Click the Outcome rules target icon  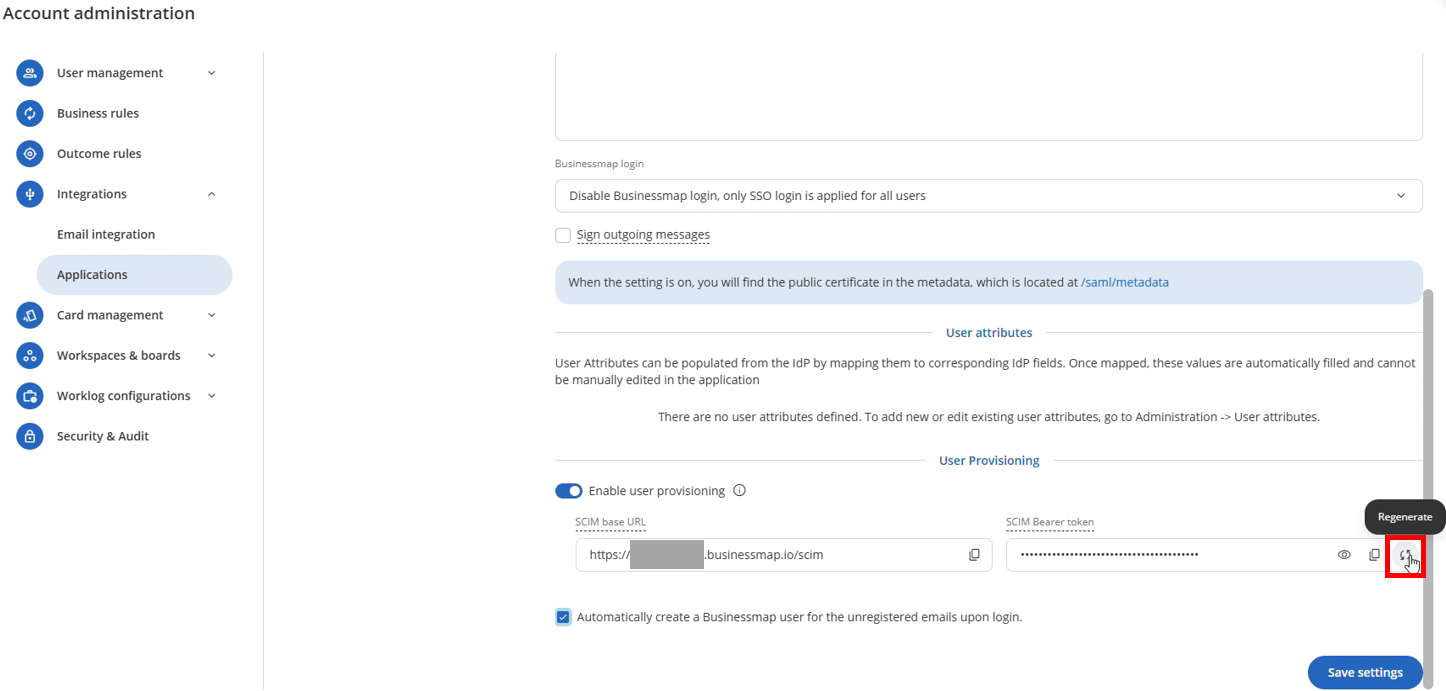(30, 154)
